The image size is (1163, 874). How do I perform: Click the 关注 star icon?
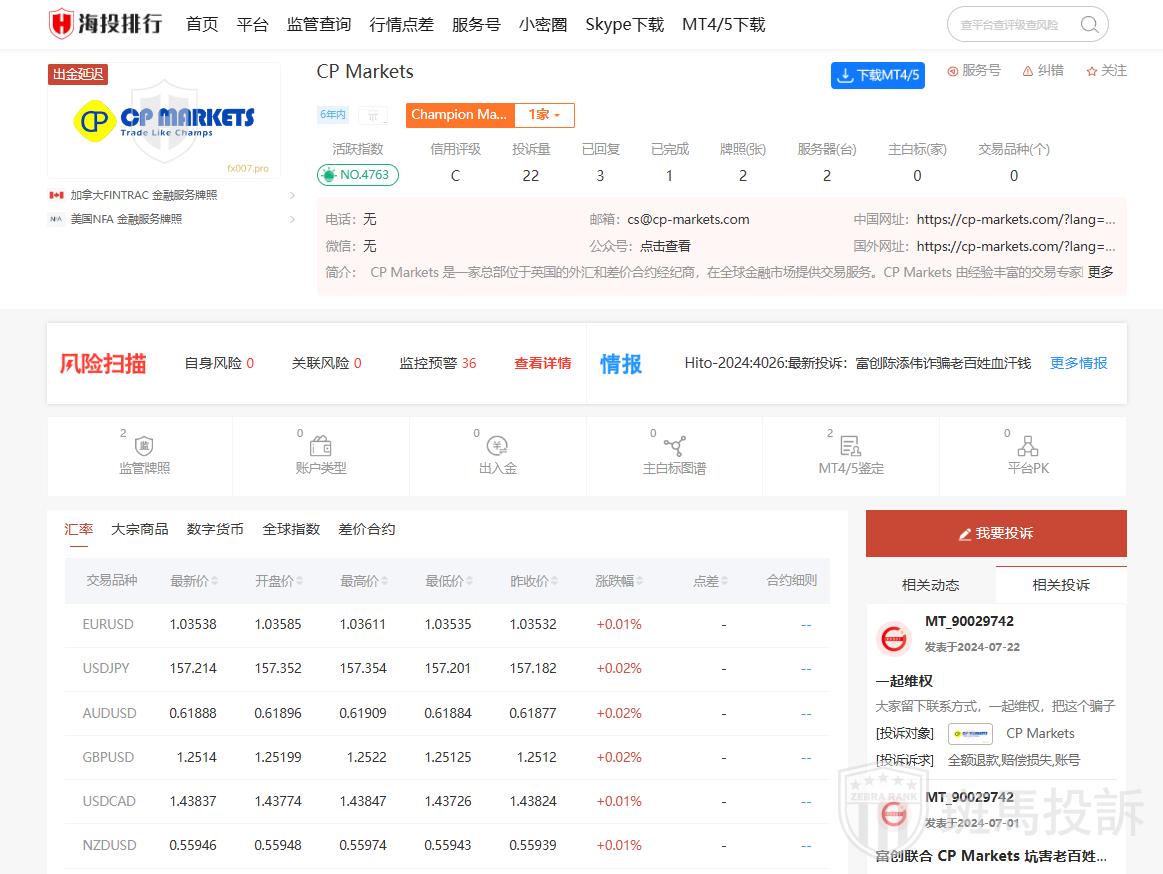1092,71
